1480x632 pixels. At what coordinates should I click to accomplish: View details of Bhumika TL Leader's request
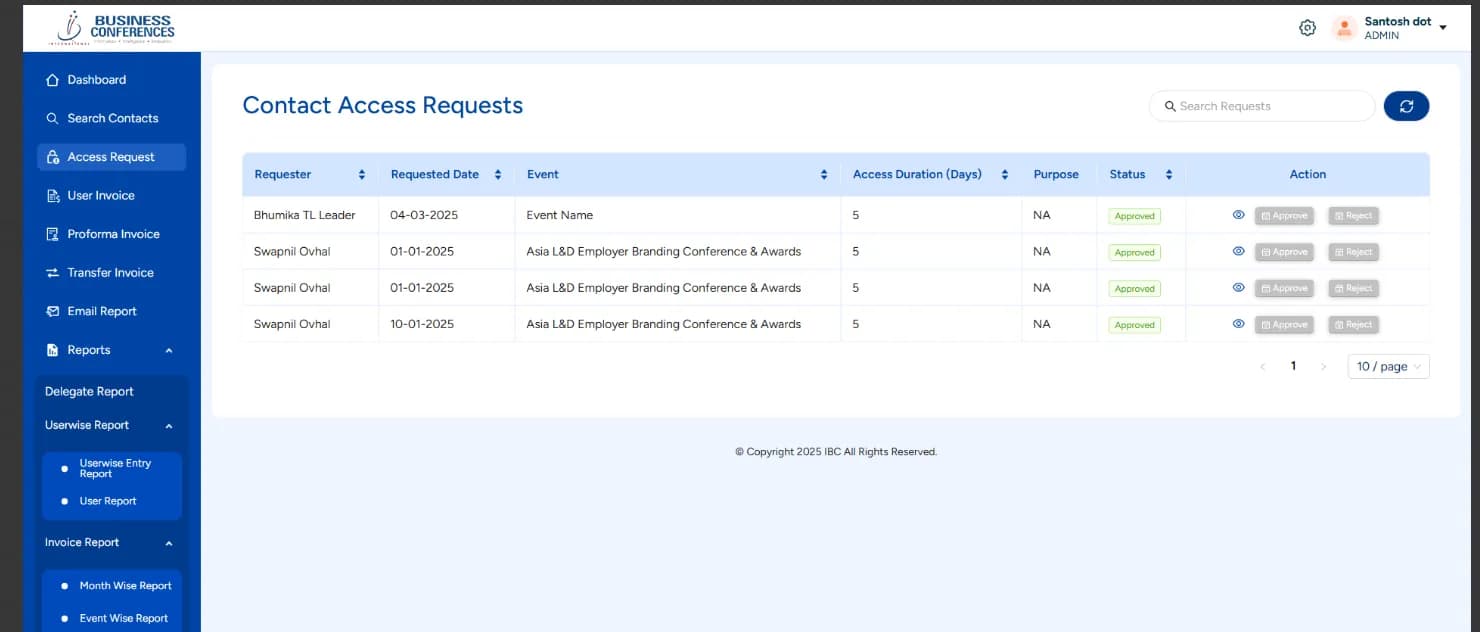1238,214
